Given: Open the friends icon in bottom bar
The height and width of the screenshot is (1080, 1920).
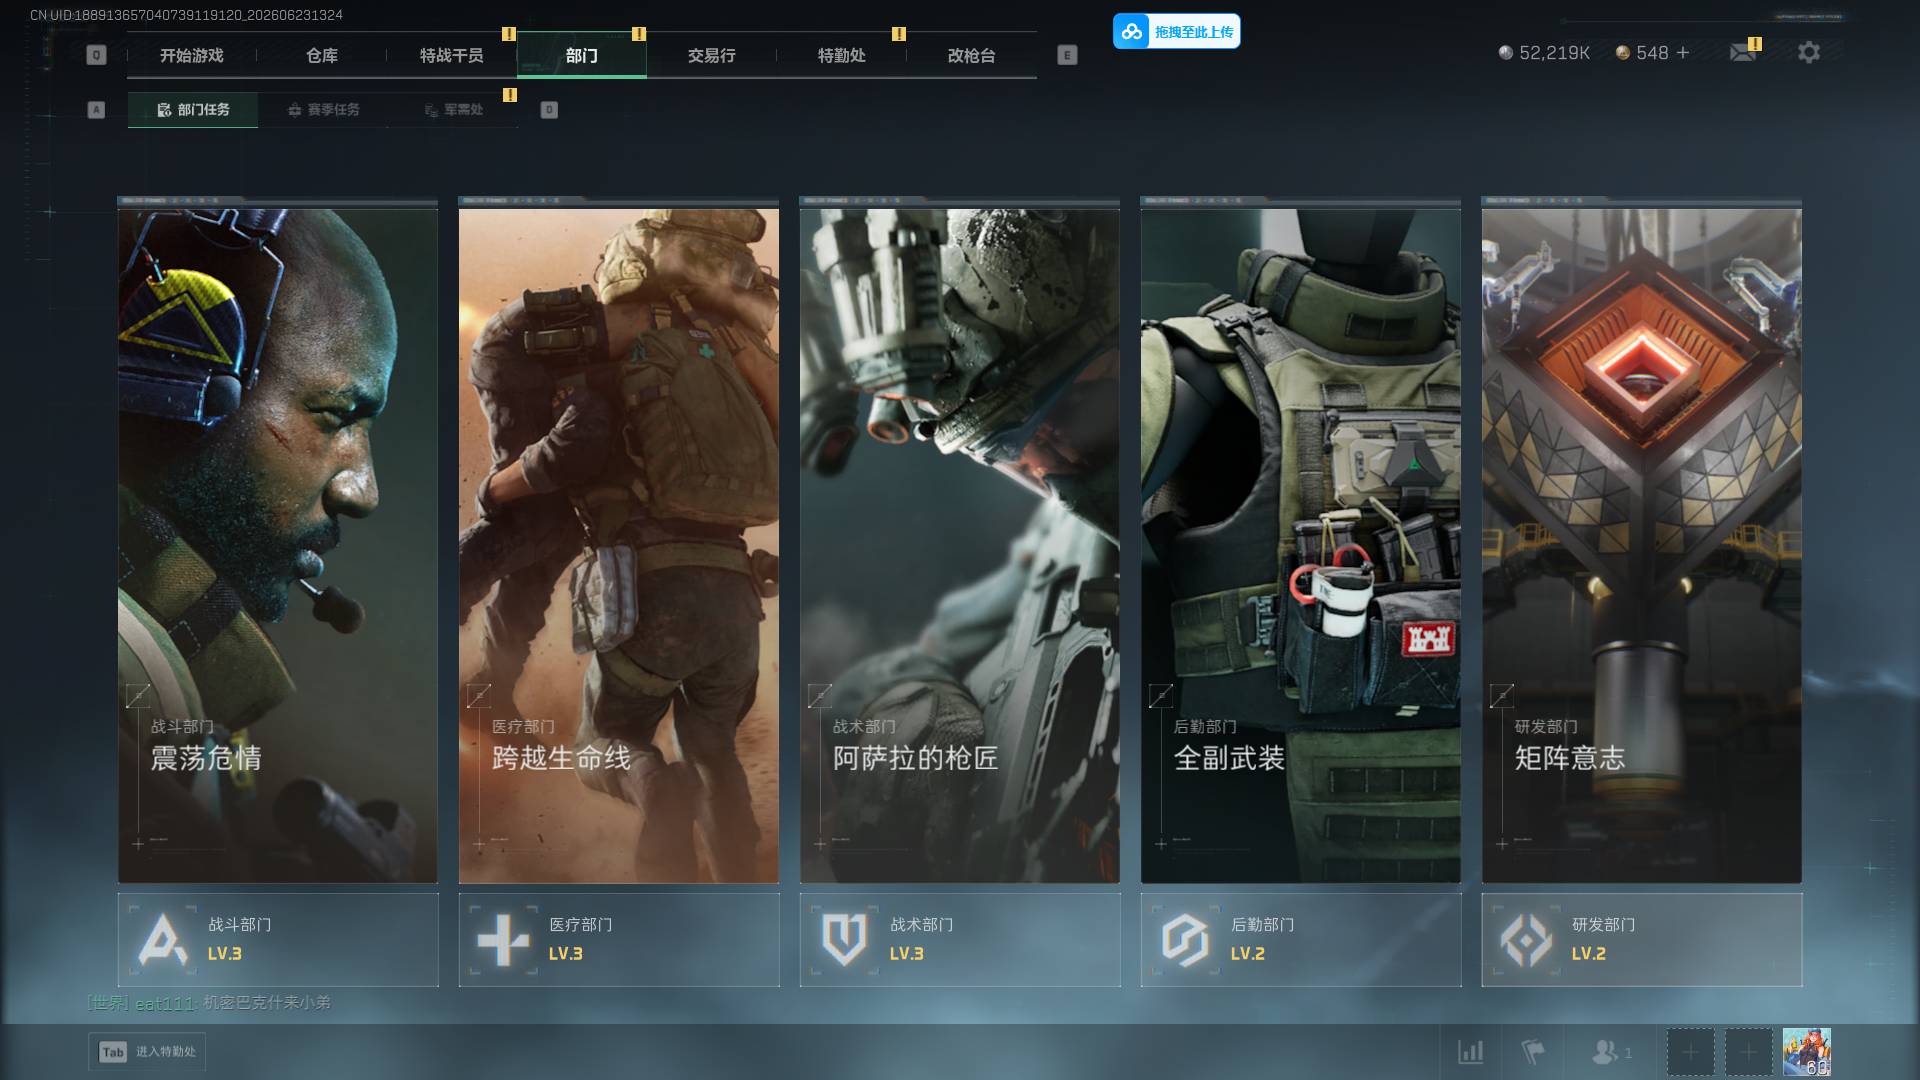Looking at the screenshot, I should (1611, 1052).
